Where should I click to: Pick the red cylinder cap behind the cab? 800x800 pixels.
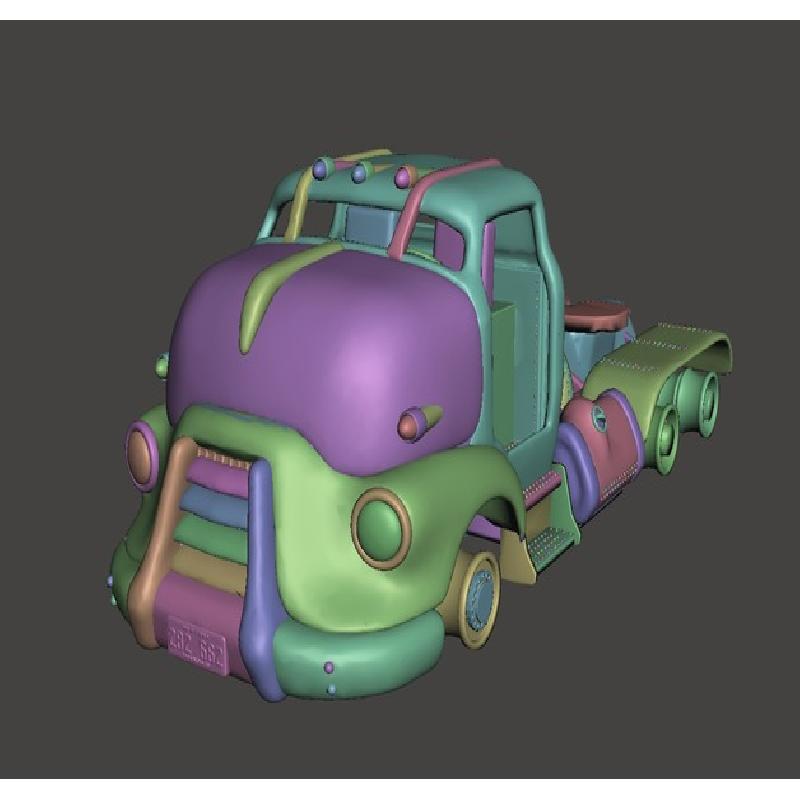pyautogui.click(x=597, y=315)
